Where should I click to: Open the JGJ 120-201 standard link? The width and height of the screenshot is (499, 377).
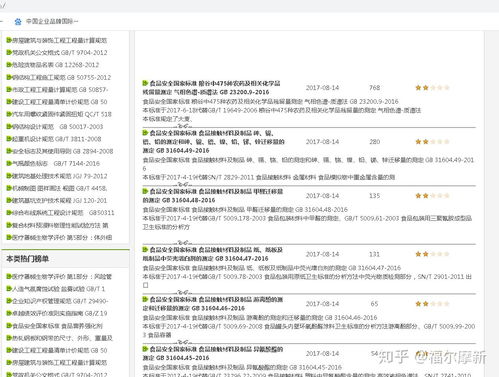[x=60, y=200]
